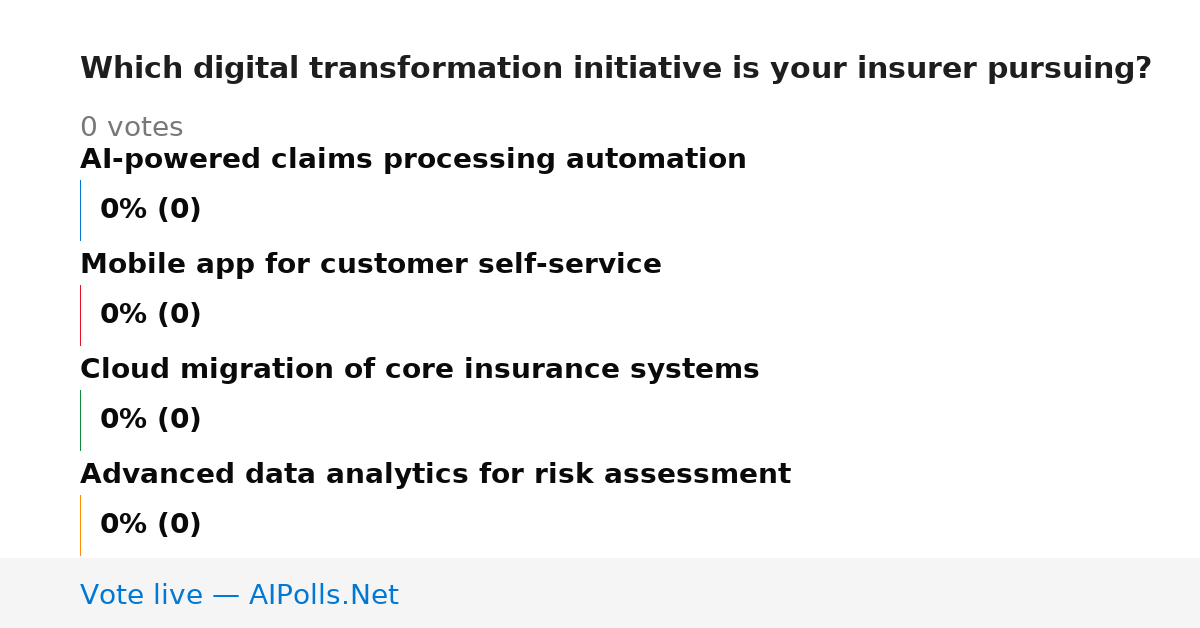Screen dimensions: 1200x628
Task: Select Mobile app for customer self-service option
Action: [x=371, y=265]
